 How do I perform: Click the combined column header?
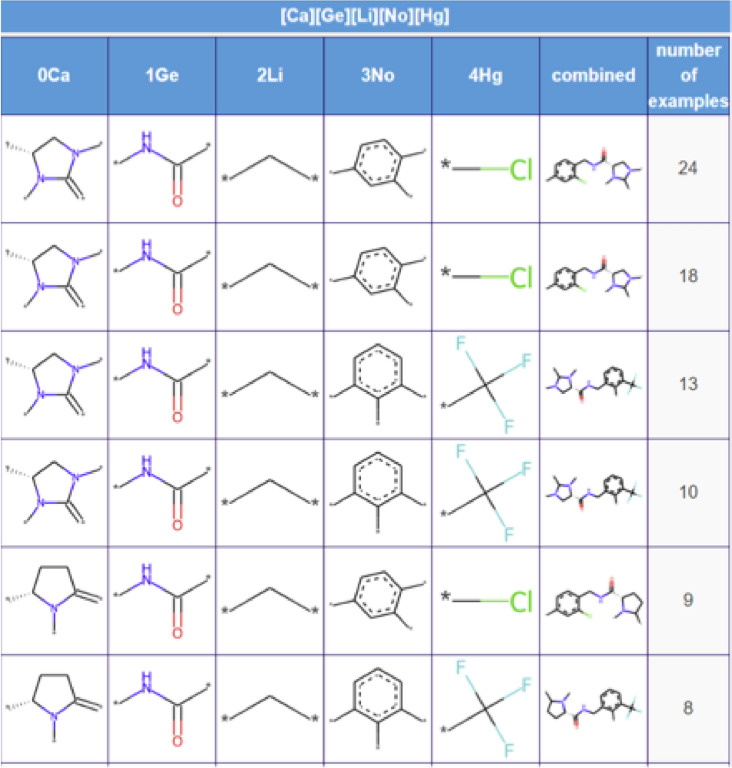(x=593, y=75)
